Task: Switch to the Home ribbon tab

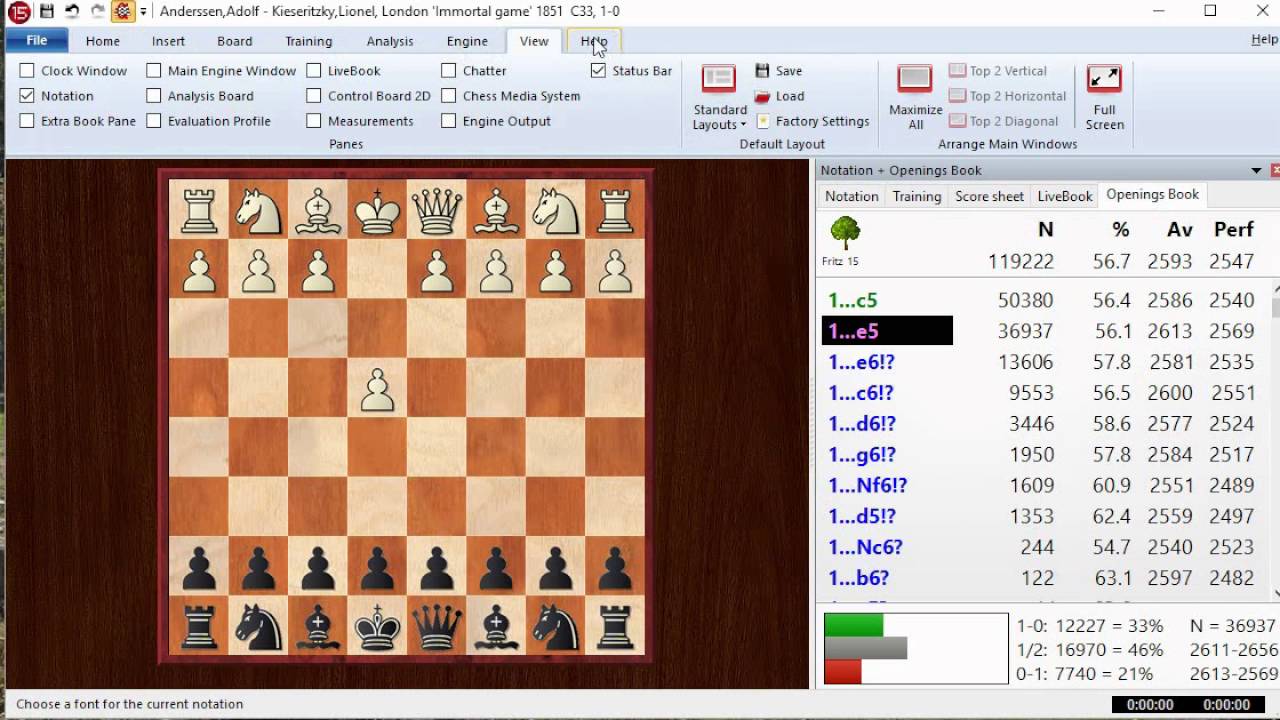Action: click(x=102, y=41)
